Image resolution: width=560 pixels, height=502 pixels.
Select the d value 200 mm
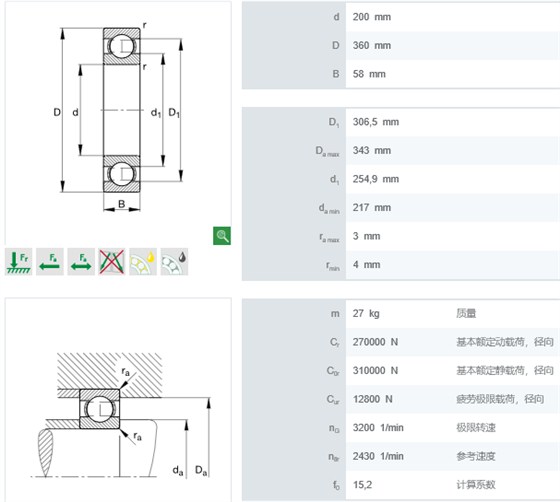coord(372,17)
